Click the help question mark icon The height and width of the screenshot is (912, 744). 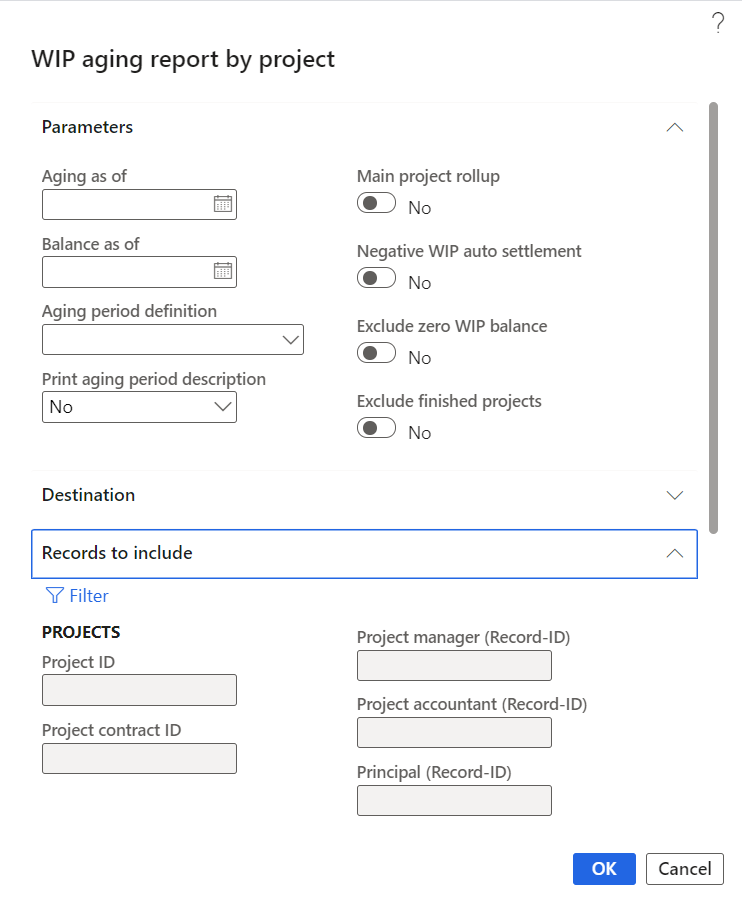717,25
